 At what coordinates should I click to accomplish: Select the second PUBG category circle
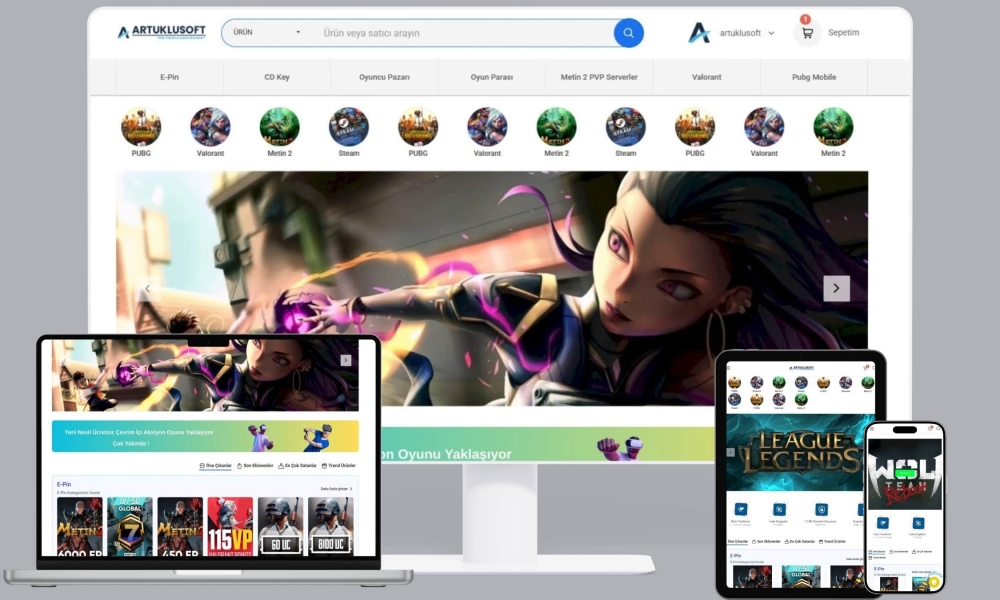418,127
